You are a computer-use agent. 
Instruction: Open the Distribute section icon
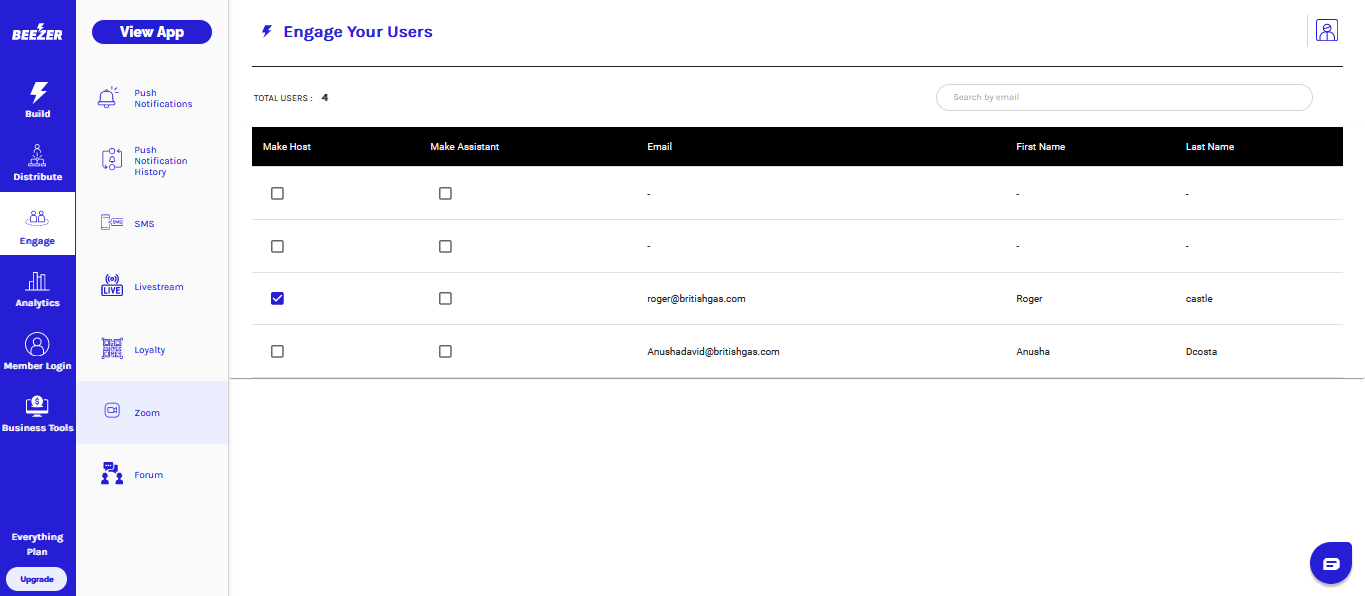38,156
